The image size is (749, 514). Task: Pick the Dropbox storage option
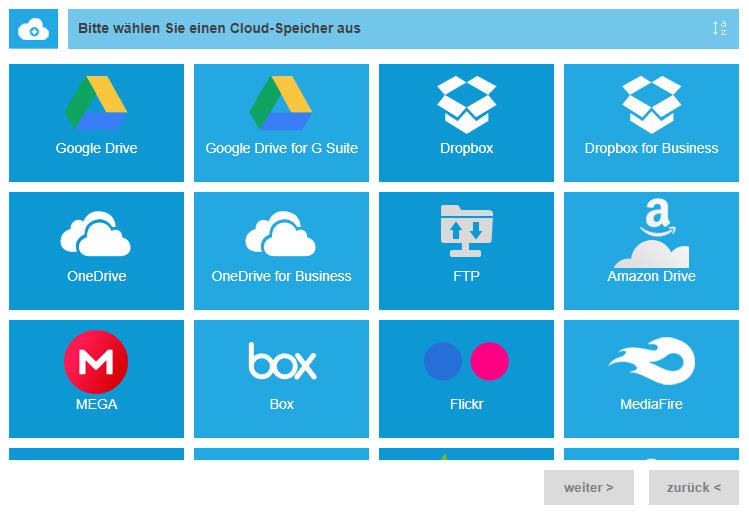(466, 123)
